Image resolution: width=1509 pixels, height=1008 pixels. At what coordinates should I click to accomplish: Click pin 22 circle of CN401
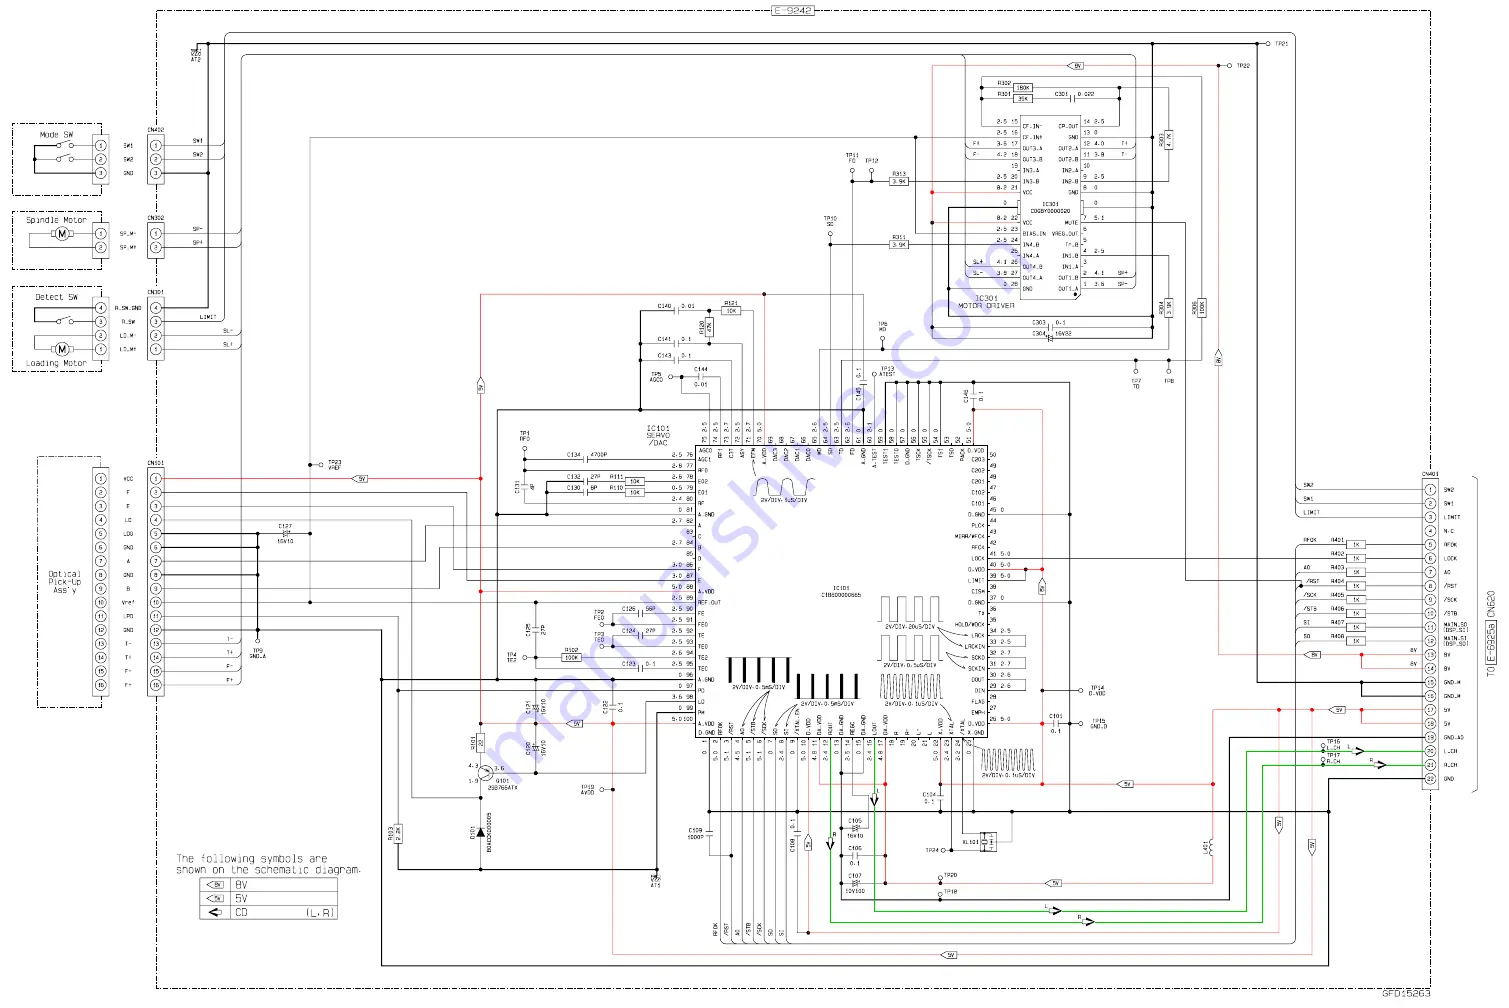[1430, 778]
